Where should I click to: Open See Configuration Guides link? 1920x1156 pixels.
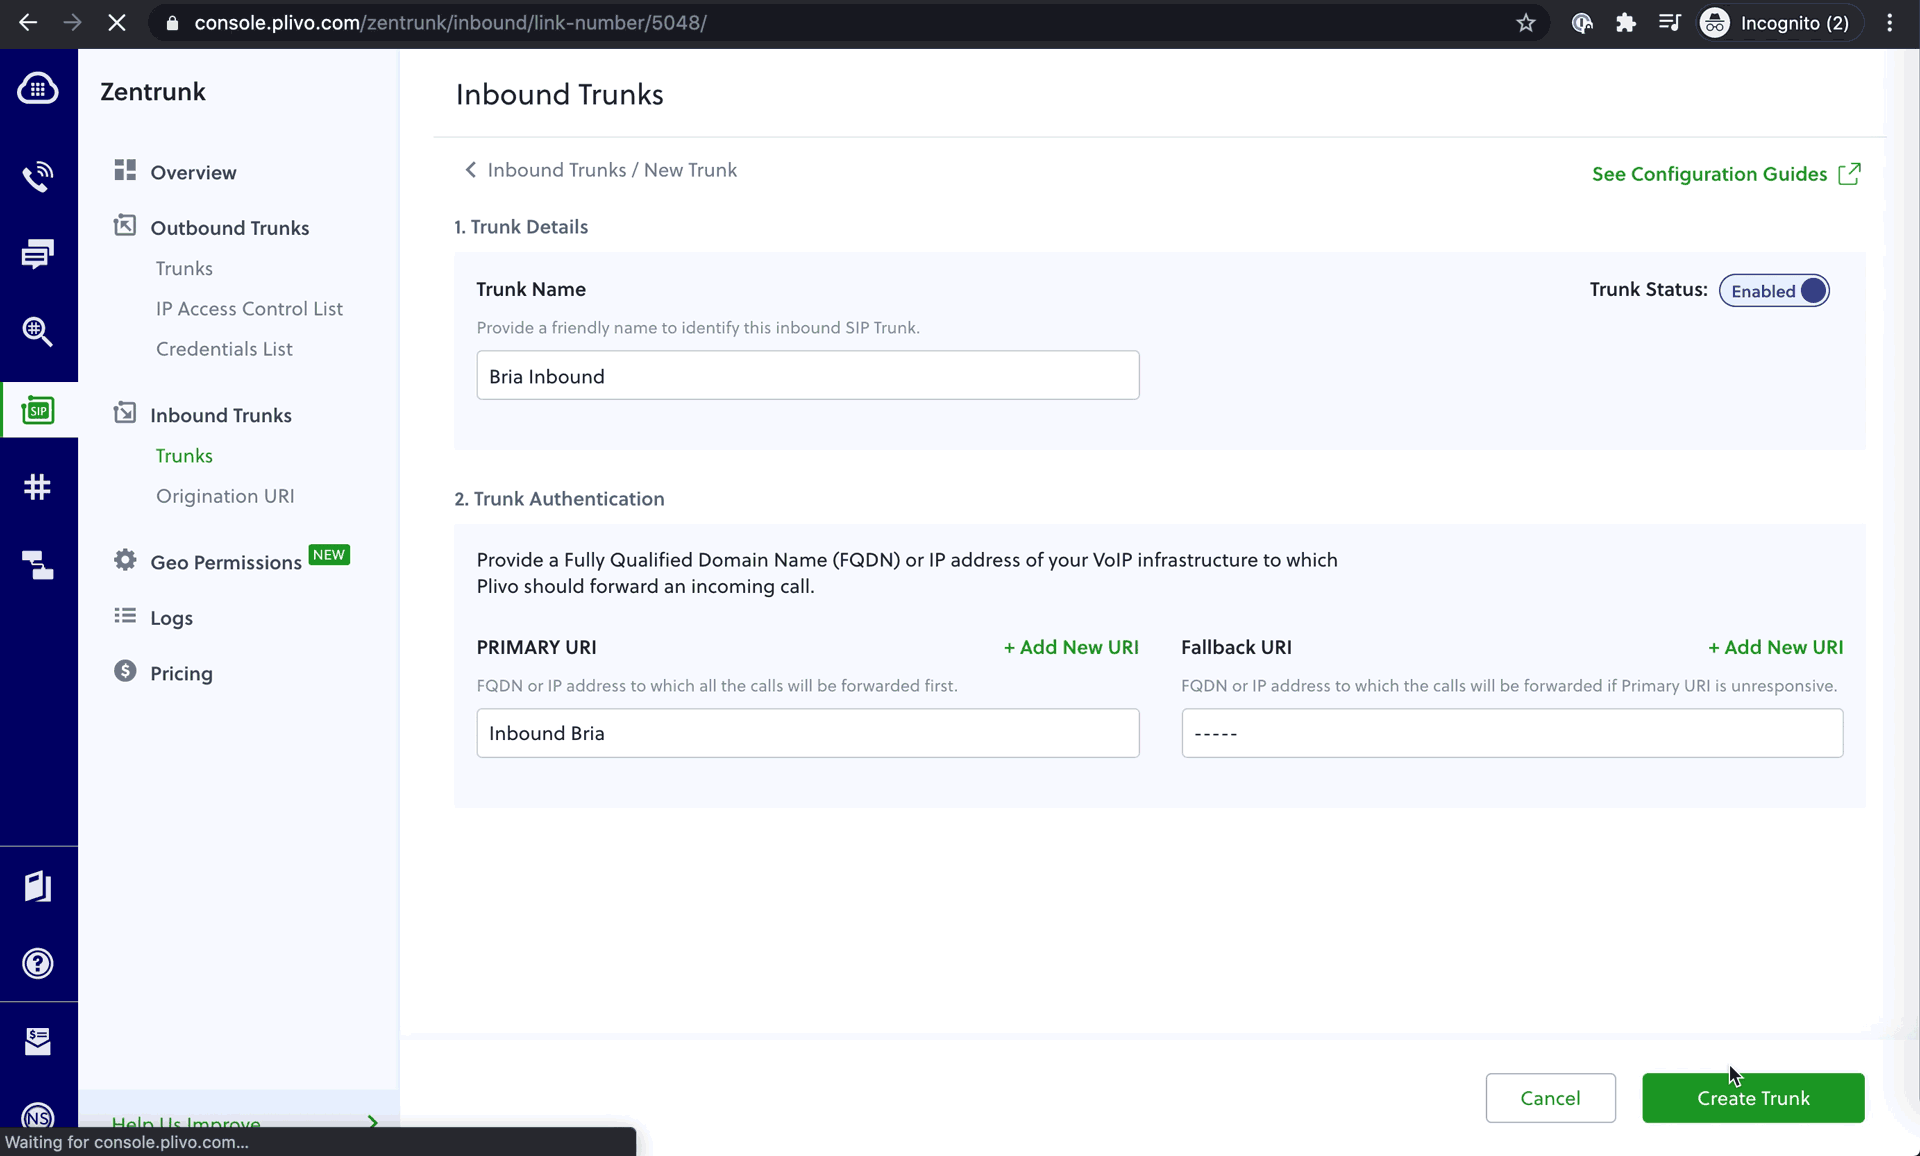[1710, 174]
